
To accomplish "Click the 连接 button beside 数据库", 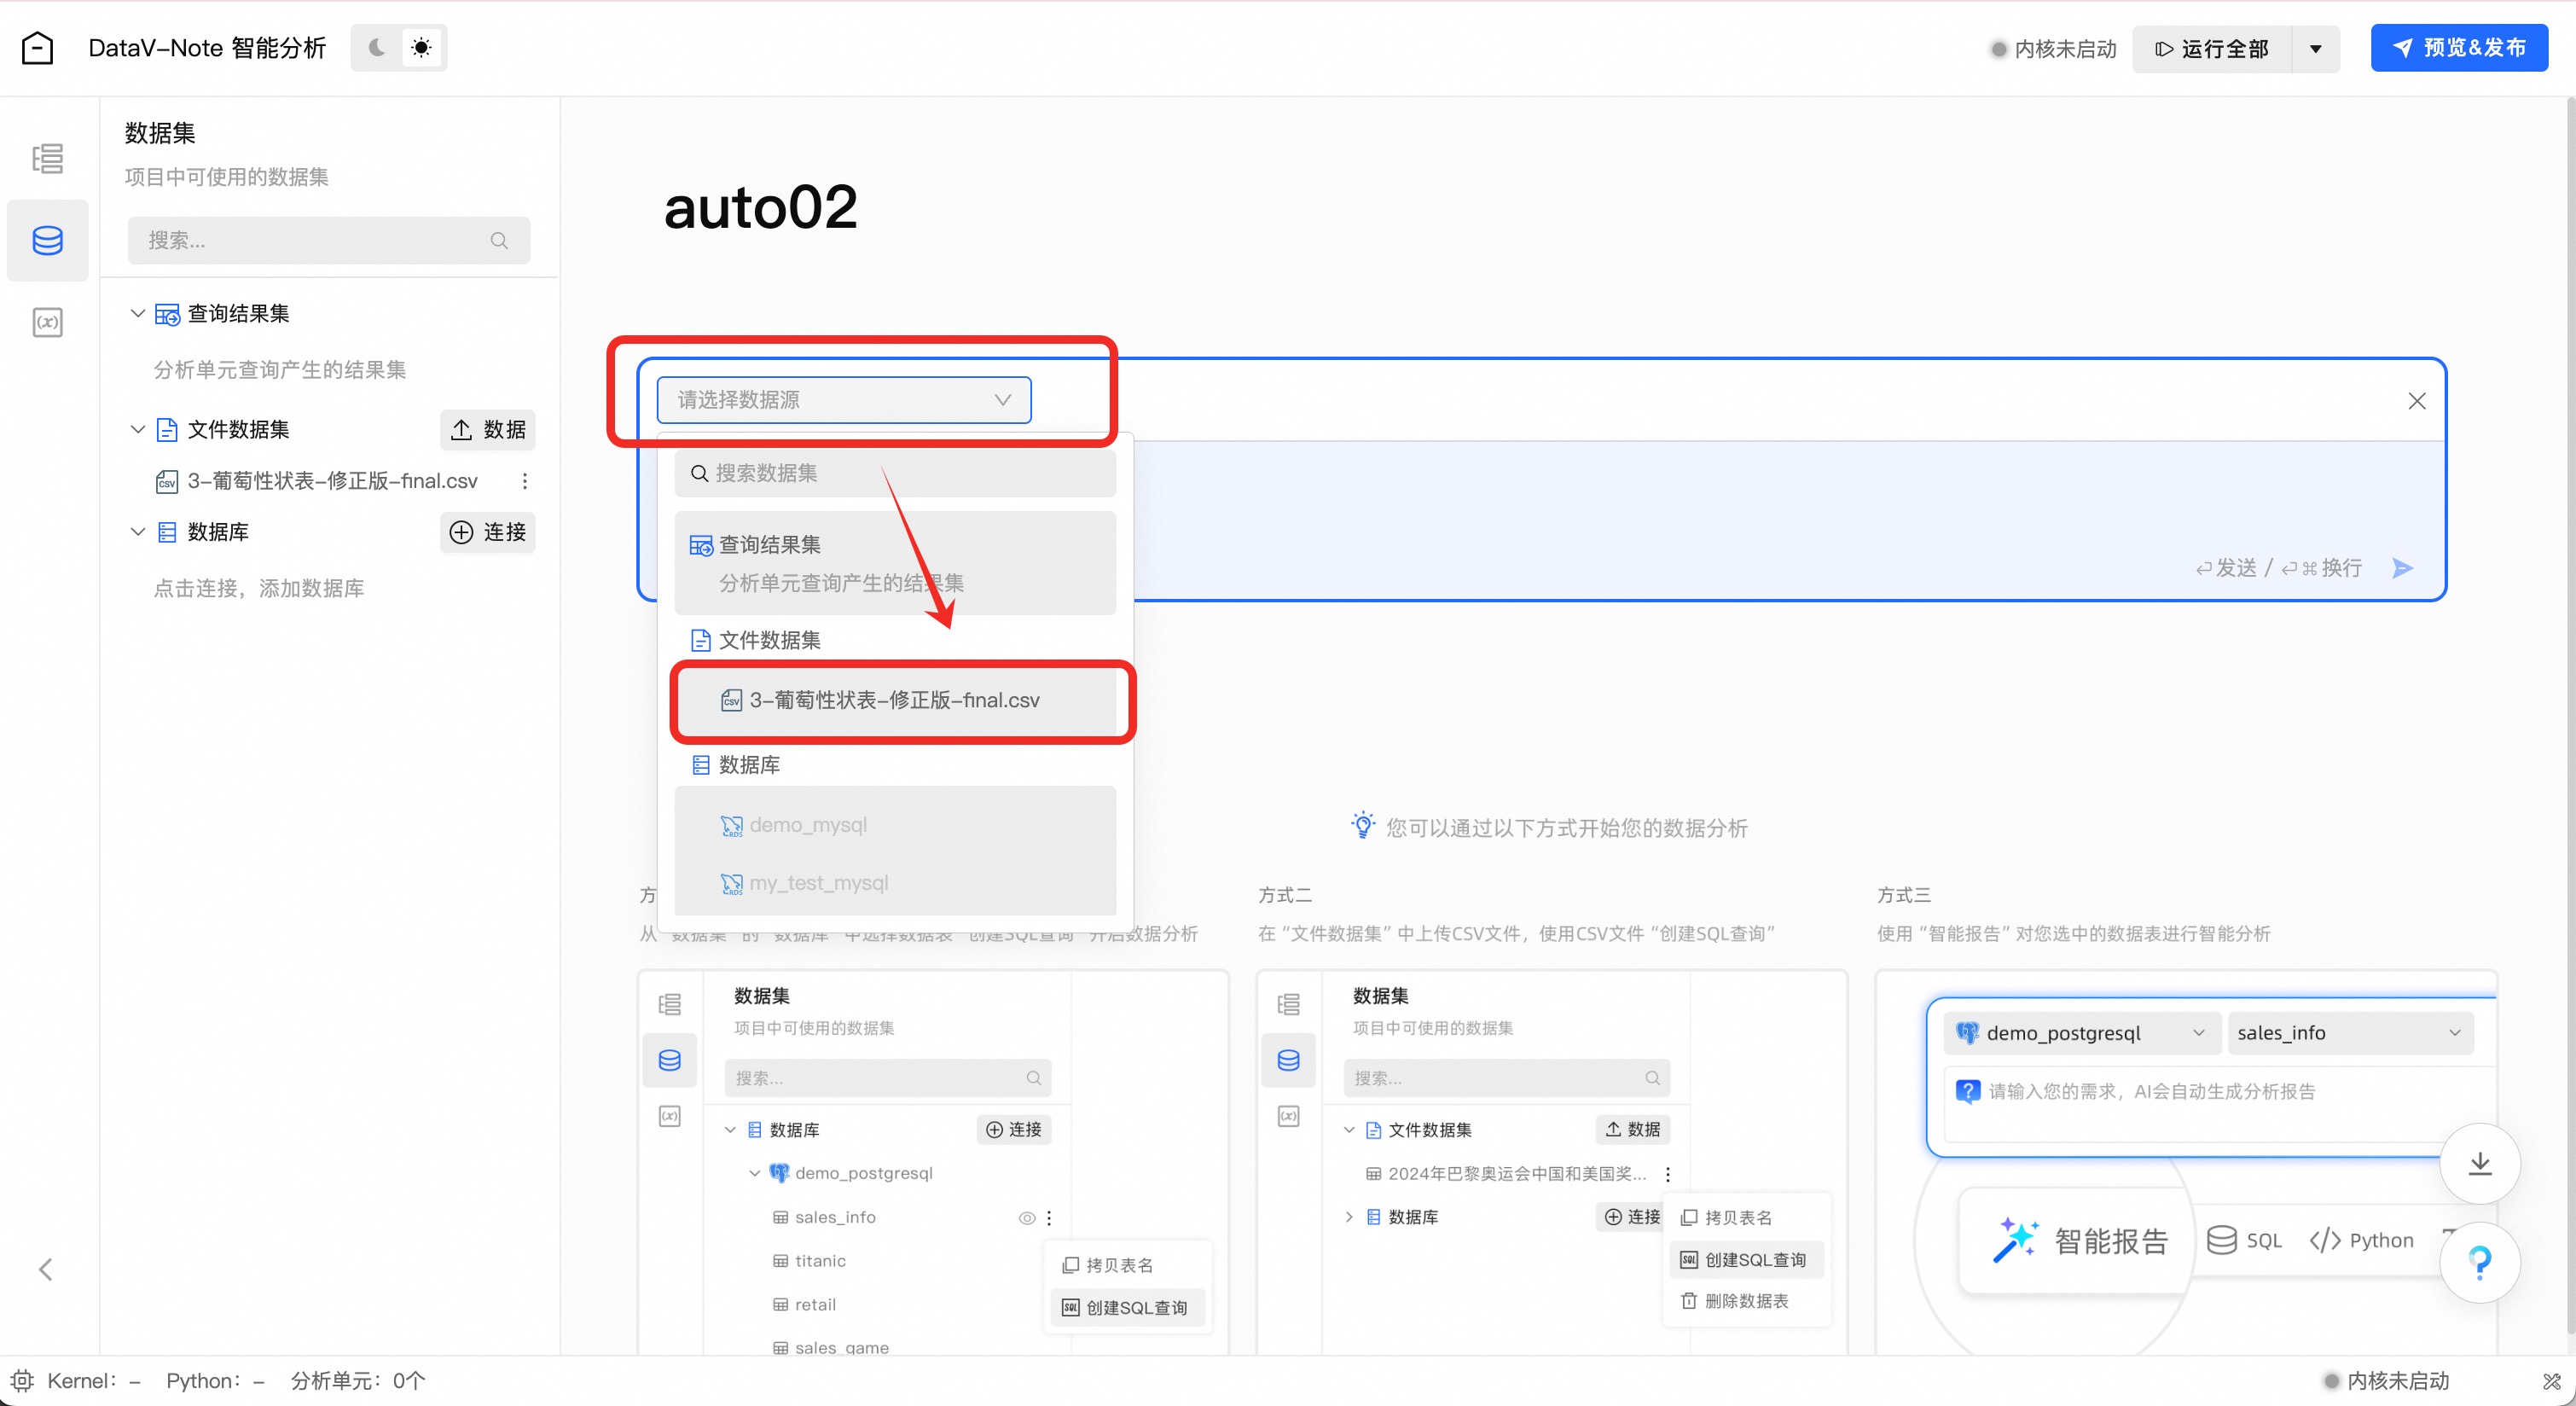I will 488,532.
